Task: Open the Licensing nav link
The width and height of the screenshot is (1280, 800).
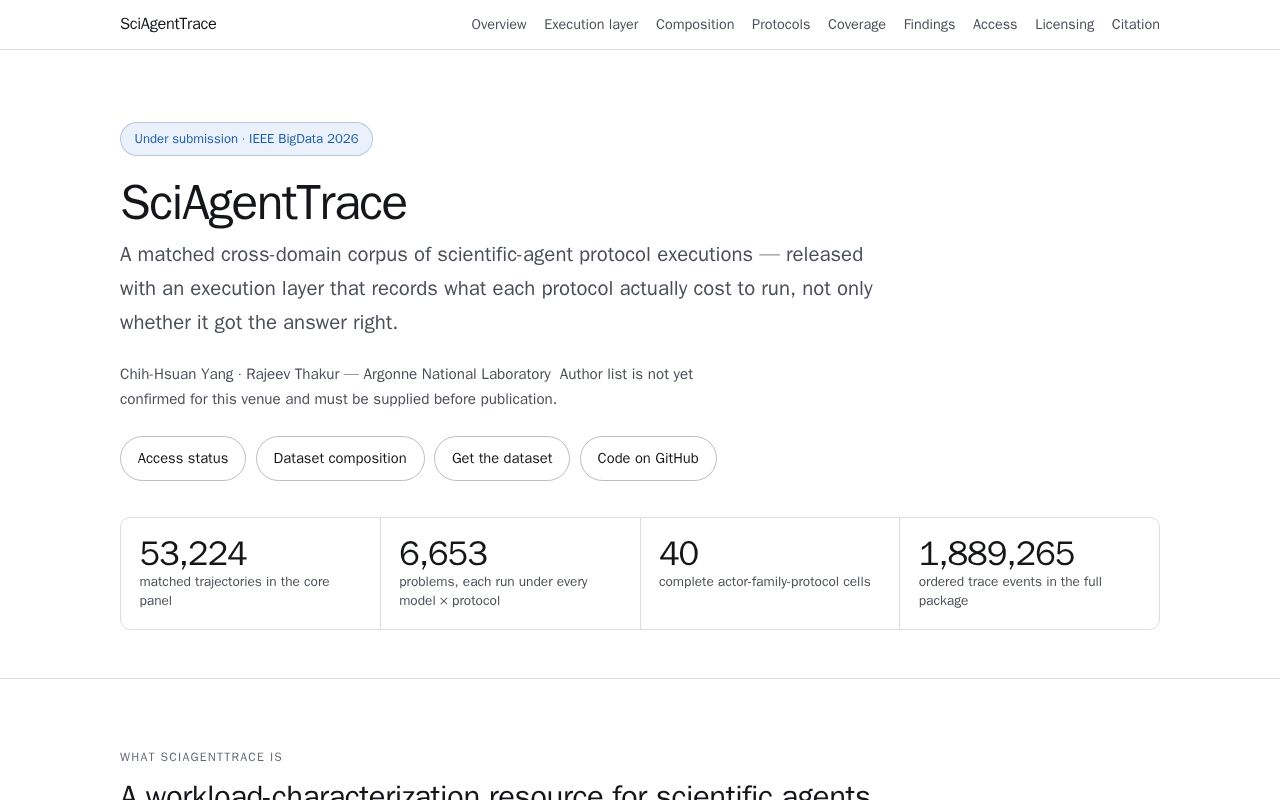Action: pos(1064,24)
